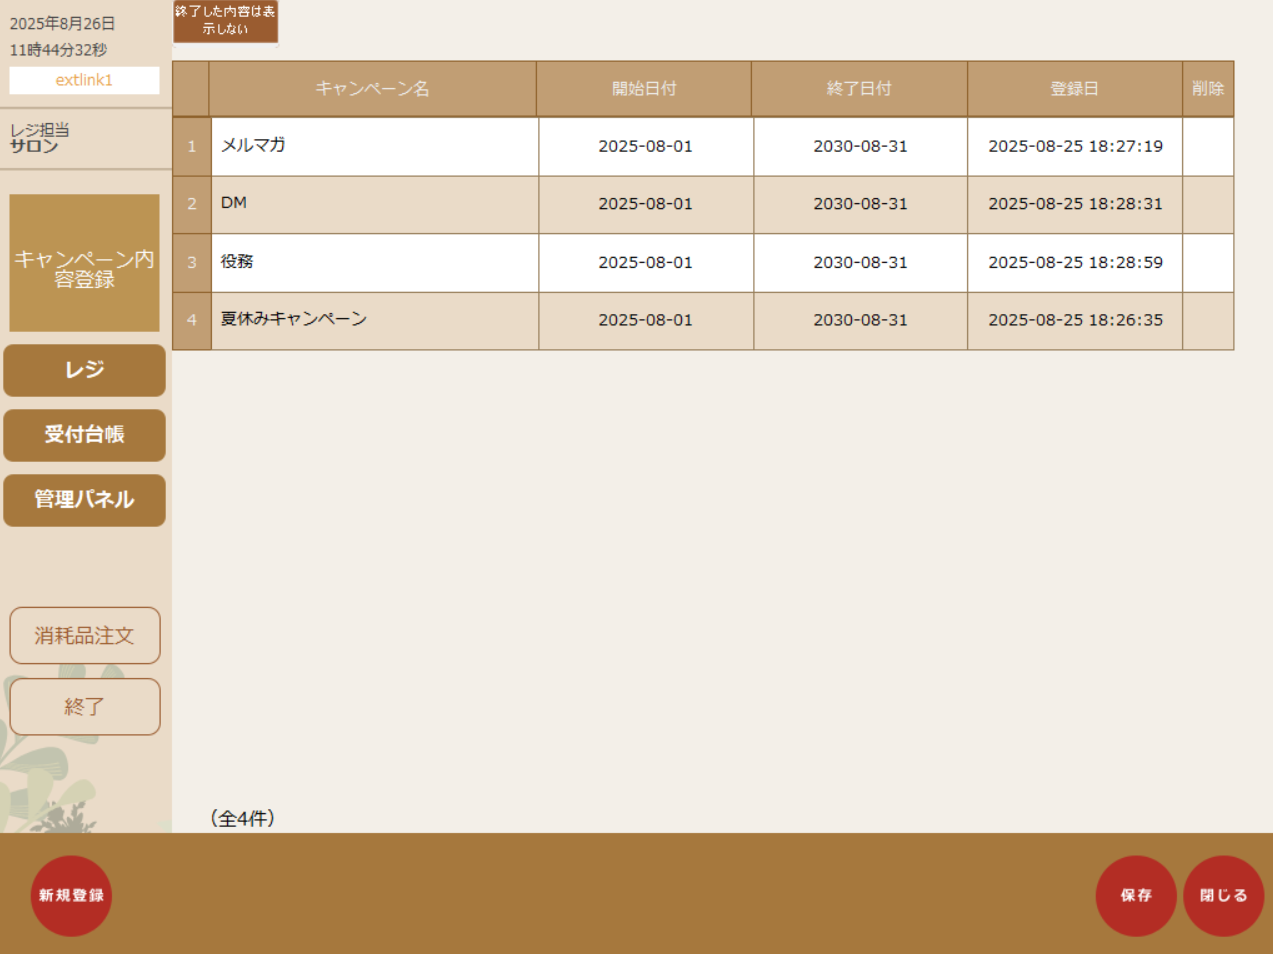Select row 2 DM campaign number
This screenshot has height=954, width=1273.
pos(190,204)
